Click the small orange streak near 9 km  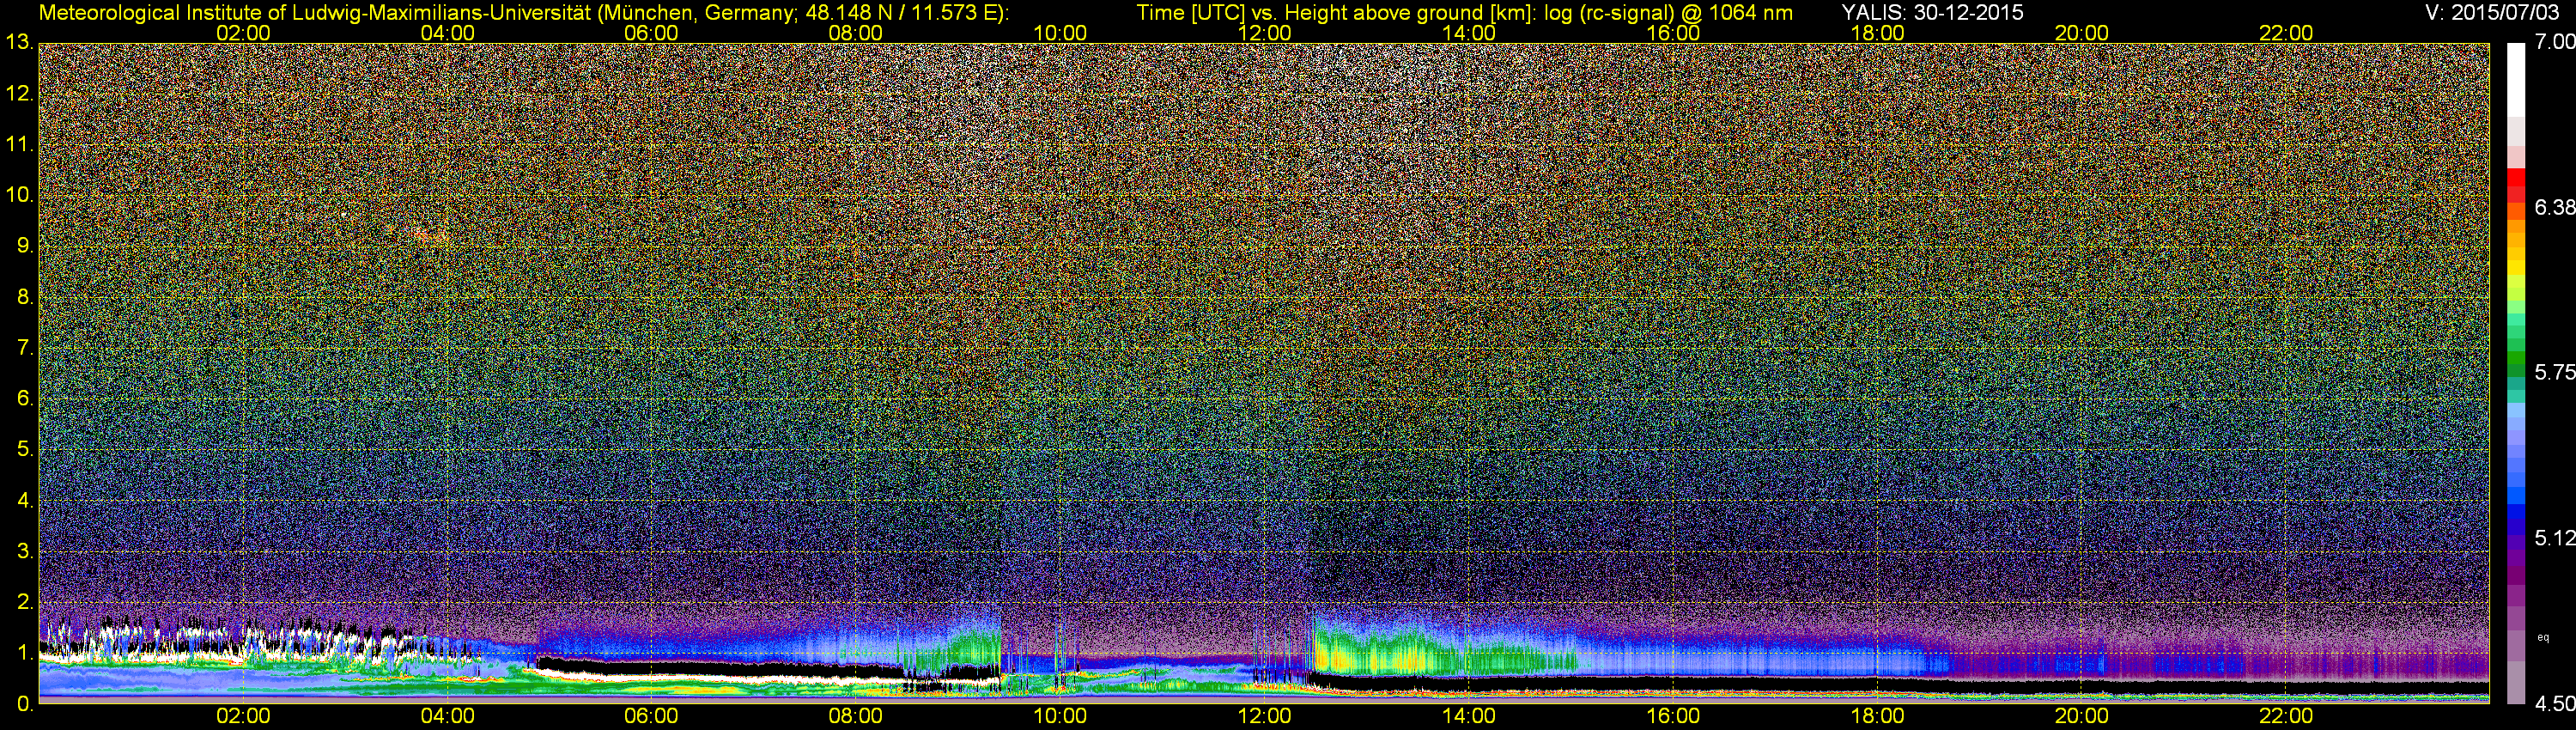point(432,236)
